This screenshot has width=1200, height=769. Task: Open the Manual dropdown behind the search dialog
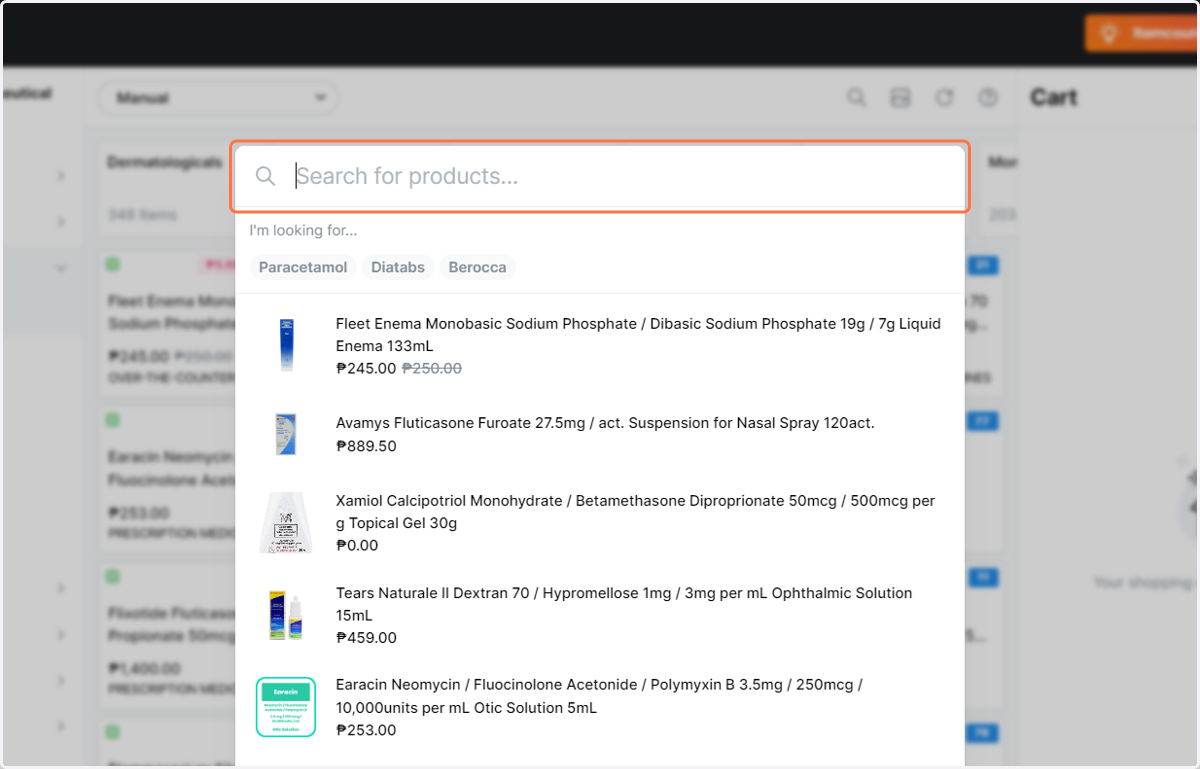pyautogui.click(x=218, y=98)
